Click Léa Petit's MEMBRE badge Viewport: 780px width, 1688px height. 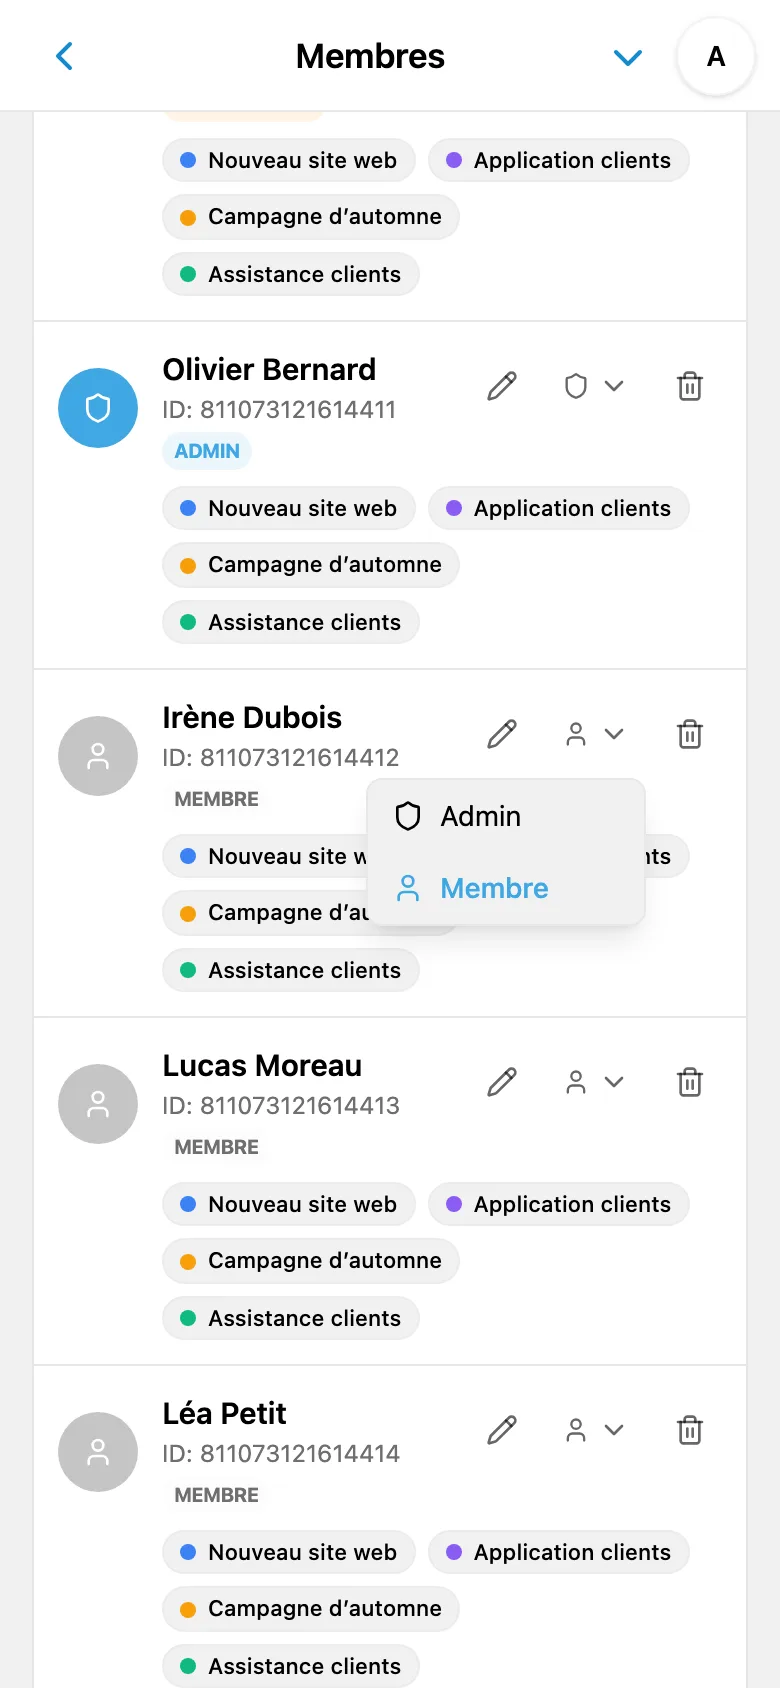click(216, 1495)
